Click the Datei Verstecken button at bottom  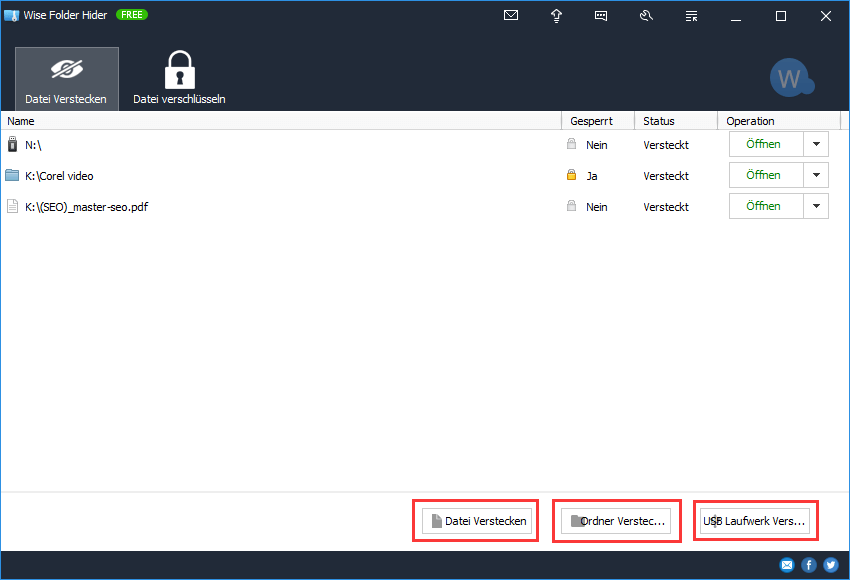(x=476, y=521)
